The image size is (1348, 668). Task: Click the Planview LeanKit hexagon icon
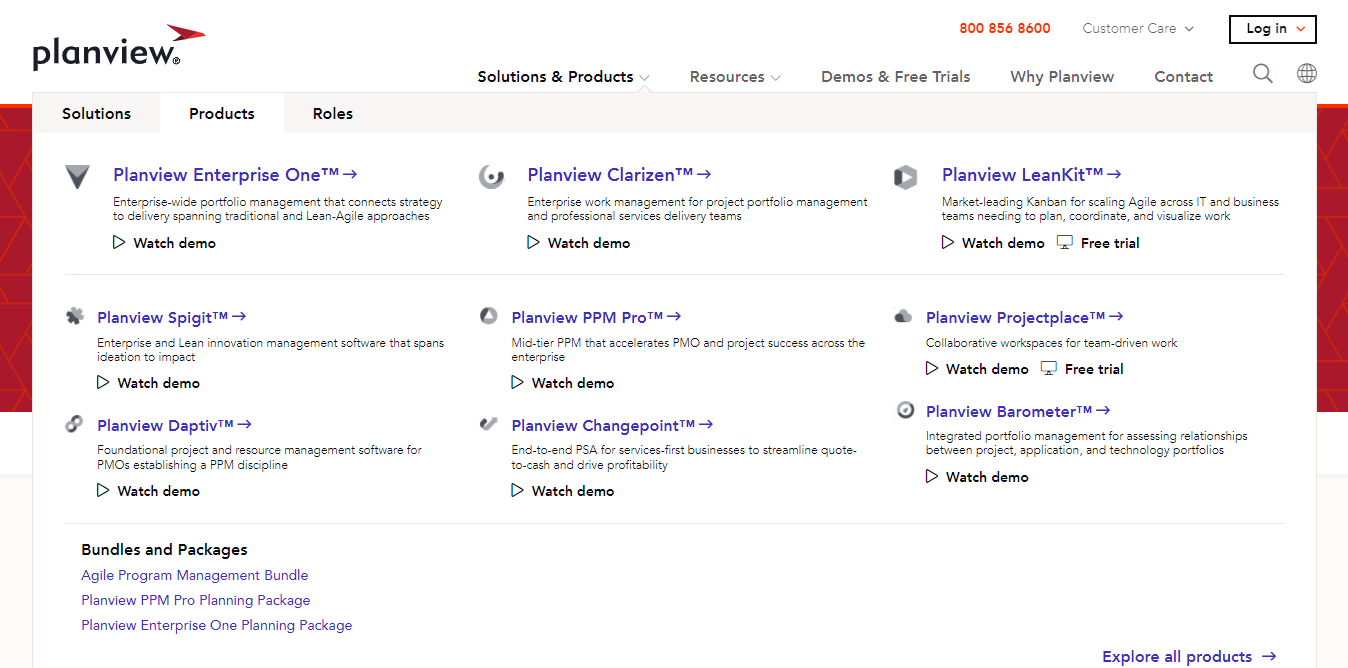pyautogui.click(x=905, y=177)
